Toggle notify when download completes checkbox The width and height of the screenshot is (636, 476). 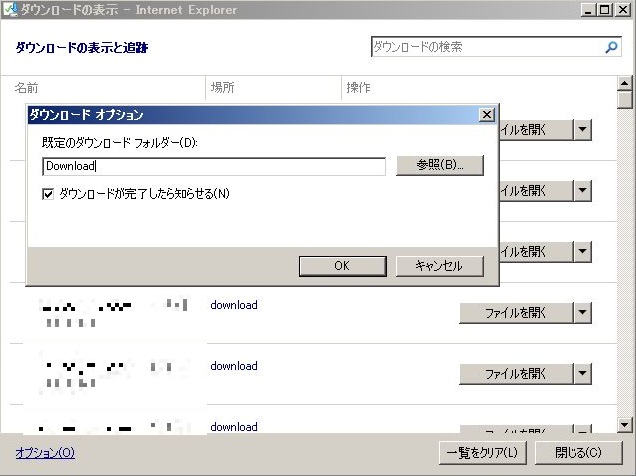click(48, 194)
